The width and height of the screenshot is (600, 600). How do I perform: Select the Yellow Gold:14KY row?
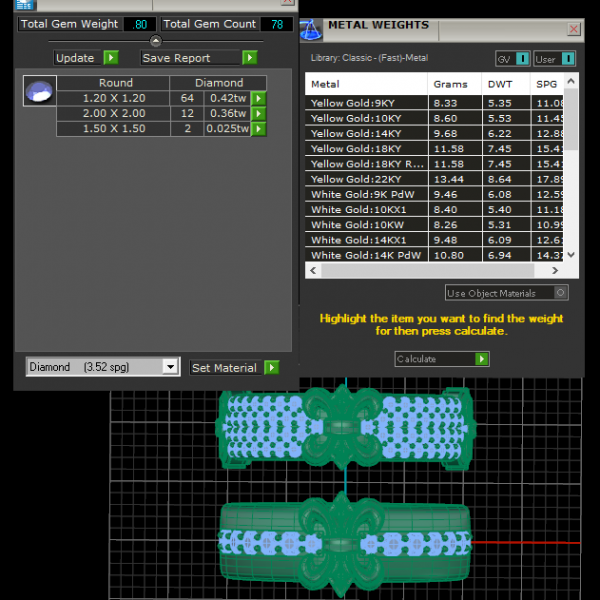[366, 133]
